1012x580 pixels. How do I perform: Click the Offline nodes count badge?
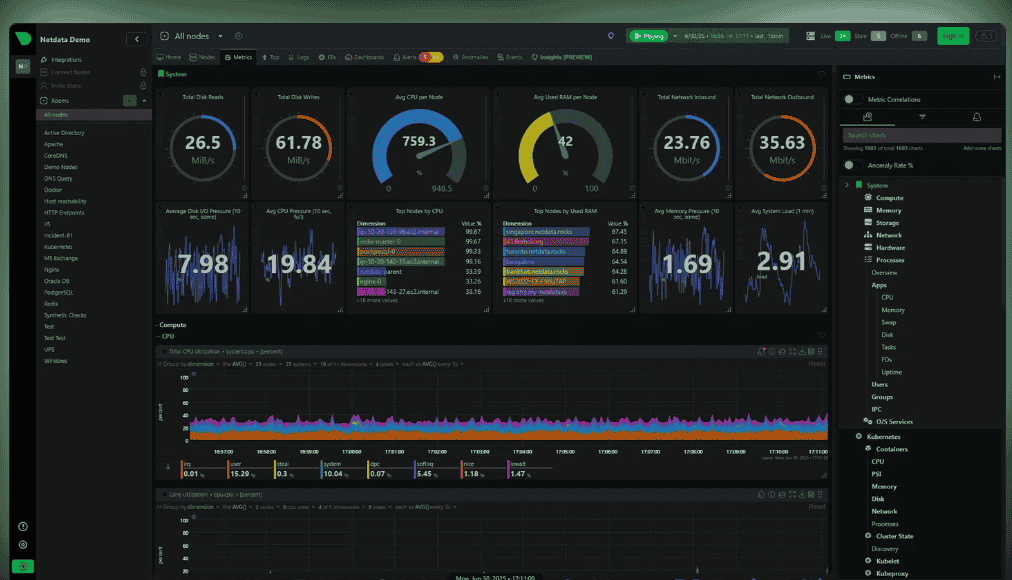(920, 36)
